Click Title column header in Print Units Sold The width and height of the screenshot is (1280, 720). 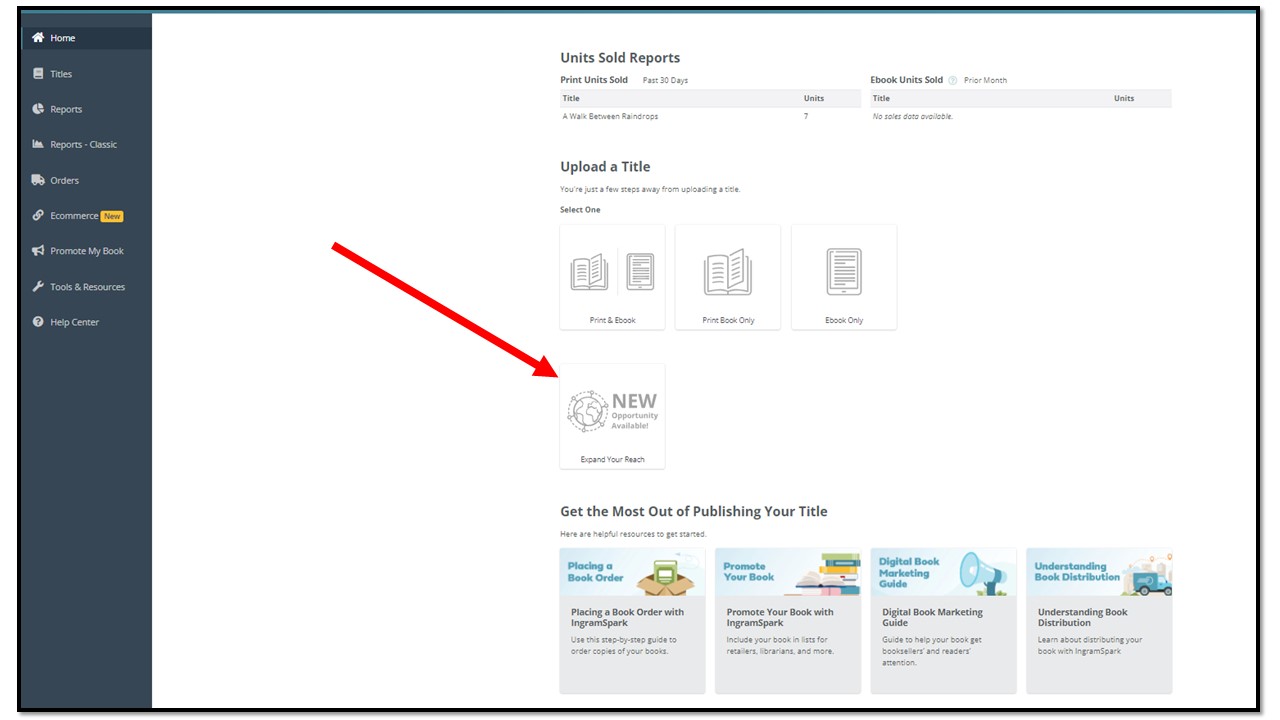click(x=571, y=98)
